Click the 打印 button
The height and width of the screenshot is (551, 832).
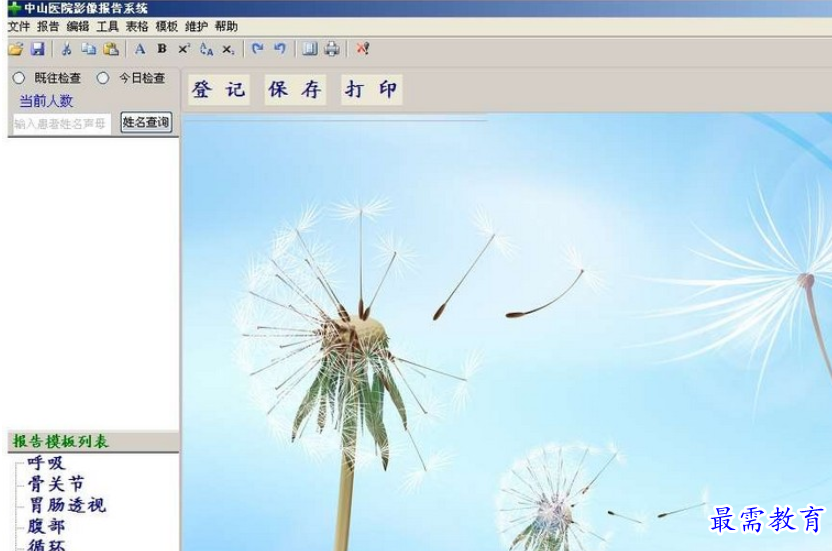click(x=371, y=89)
